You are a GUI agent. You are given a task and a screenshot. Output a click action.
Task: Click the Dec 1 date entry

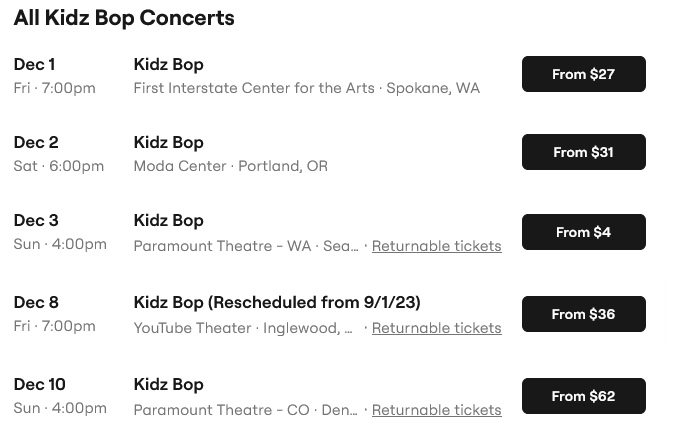[35, 64]
